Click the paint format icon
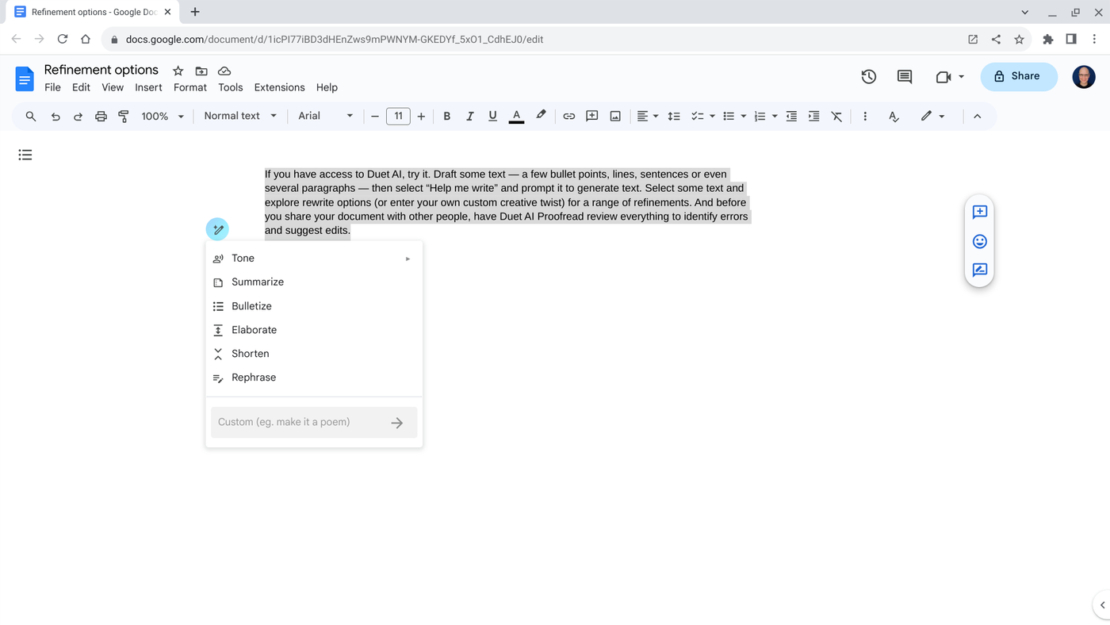The image size is (1110, 625). 124,116
